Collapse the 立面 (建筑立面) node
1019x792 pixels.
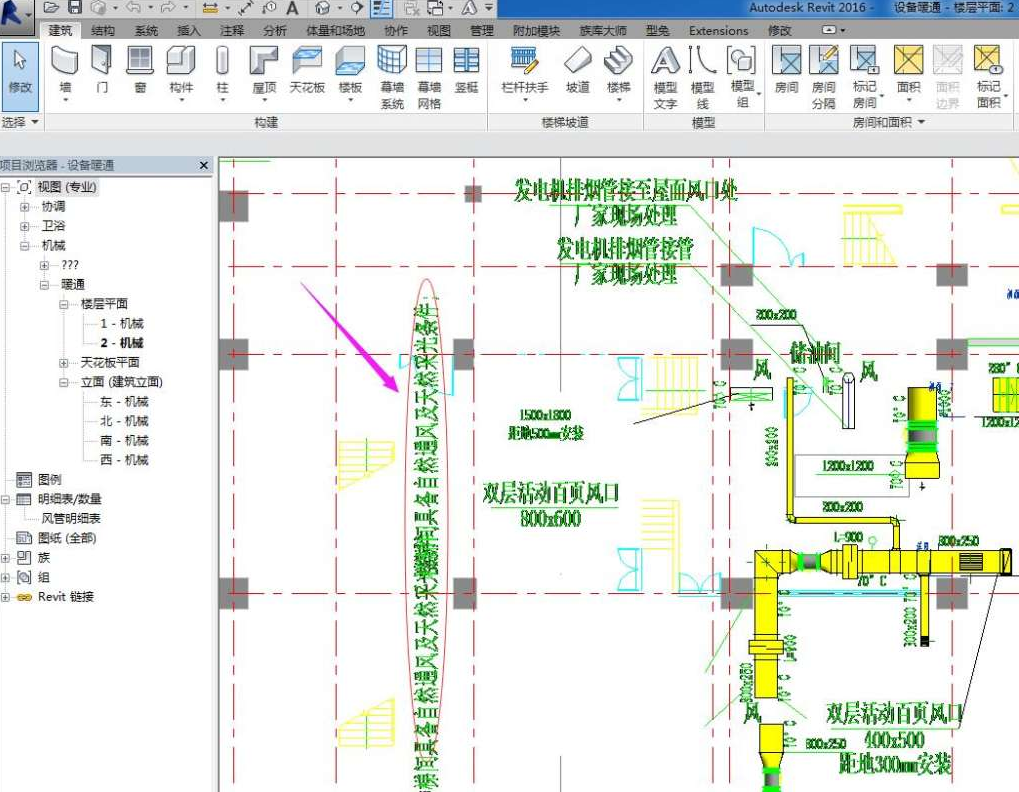[64, 382]
